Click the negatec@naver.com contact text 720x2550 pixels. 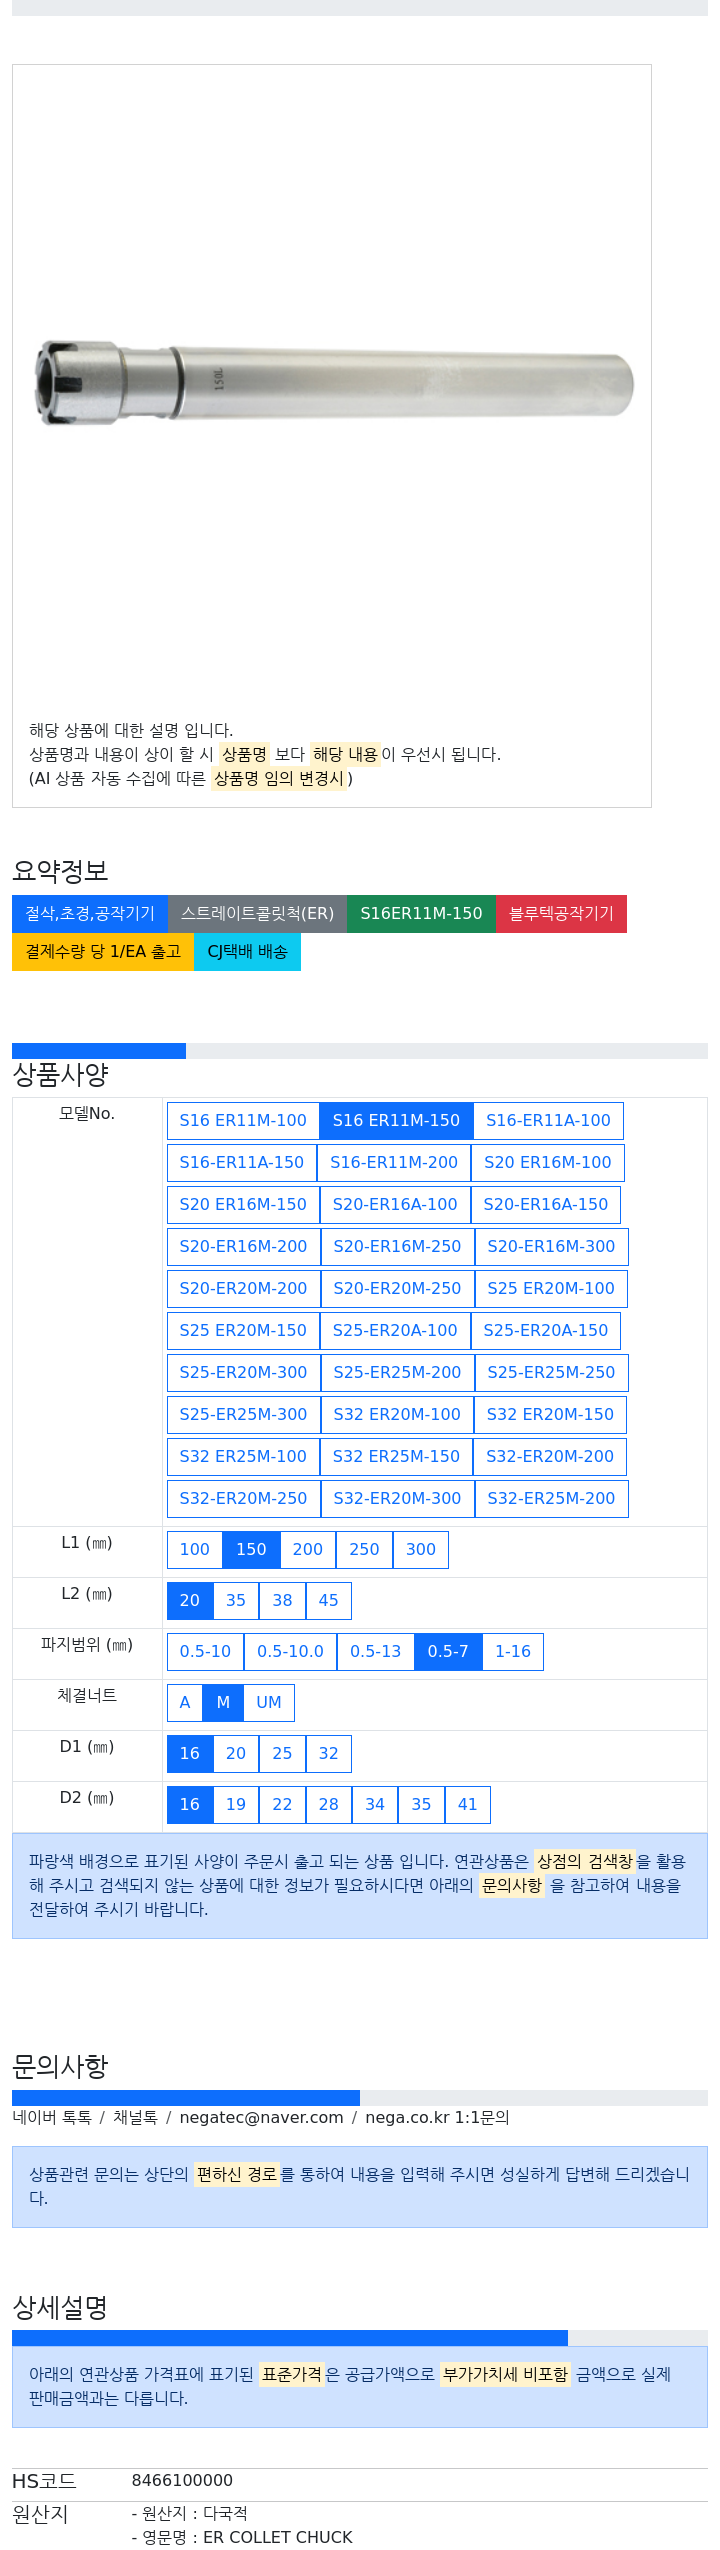[261, 2118]
